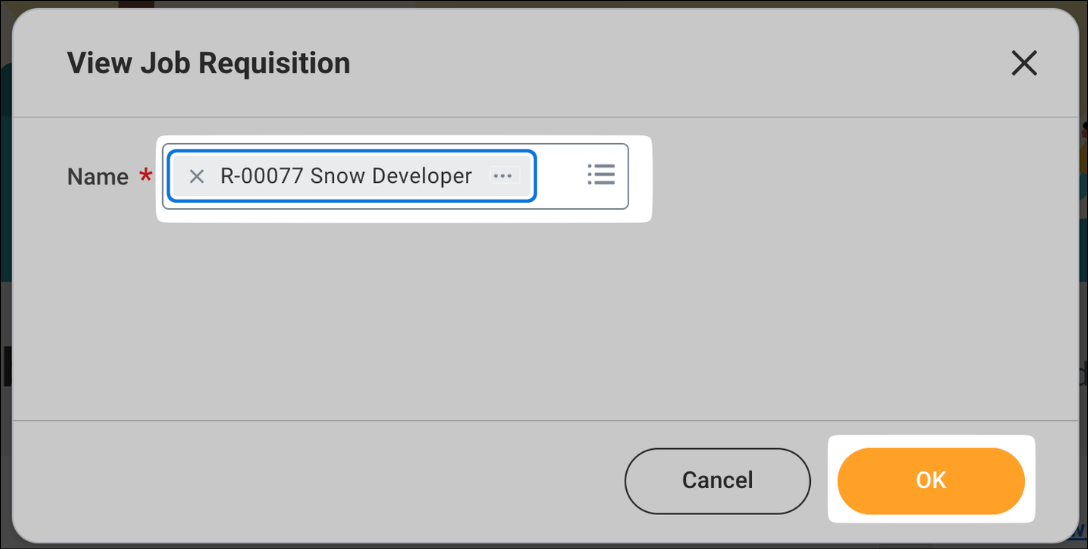Click the R-00077 requisition number

tap(262, 176)
